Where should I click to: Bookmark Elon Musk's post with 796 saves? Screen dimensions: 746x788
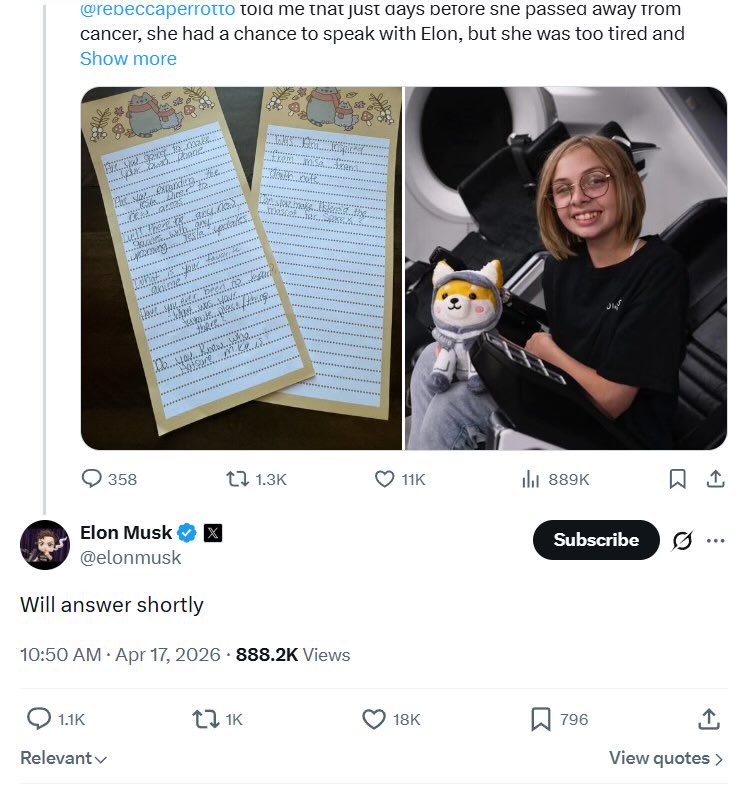541,719
